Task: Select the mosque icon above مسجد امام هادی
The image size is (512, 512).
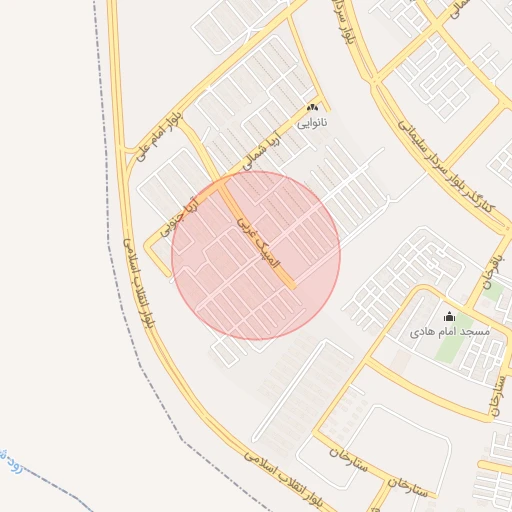Action: 449,316
